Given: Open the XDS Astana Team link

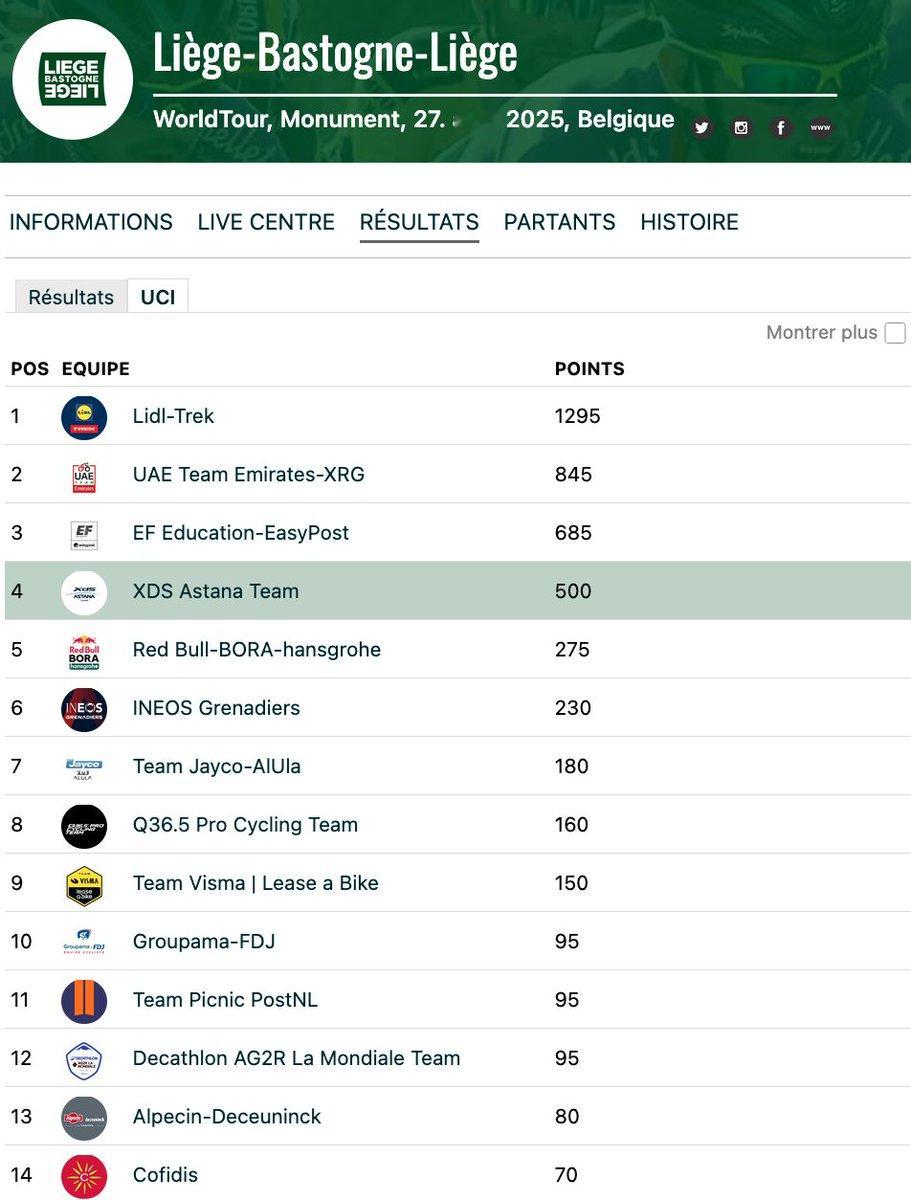Looking at the screenshot, I should click(x=215, y=591).
